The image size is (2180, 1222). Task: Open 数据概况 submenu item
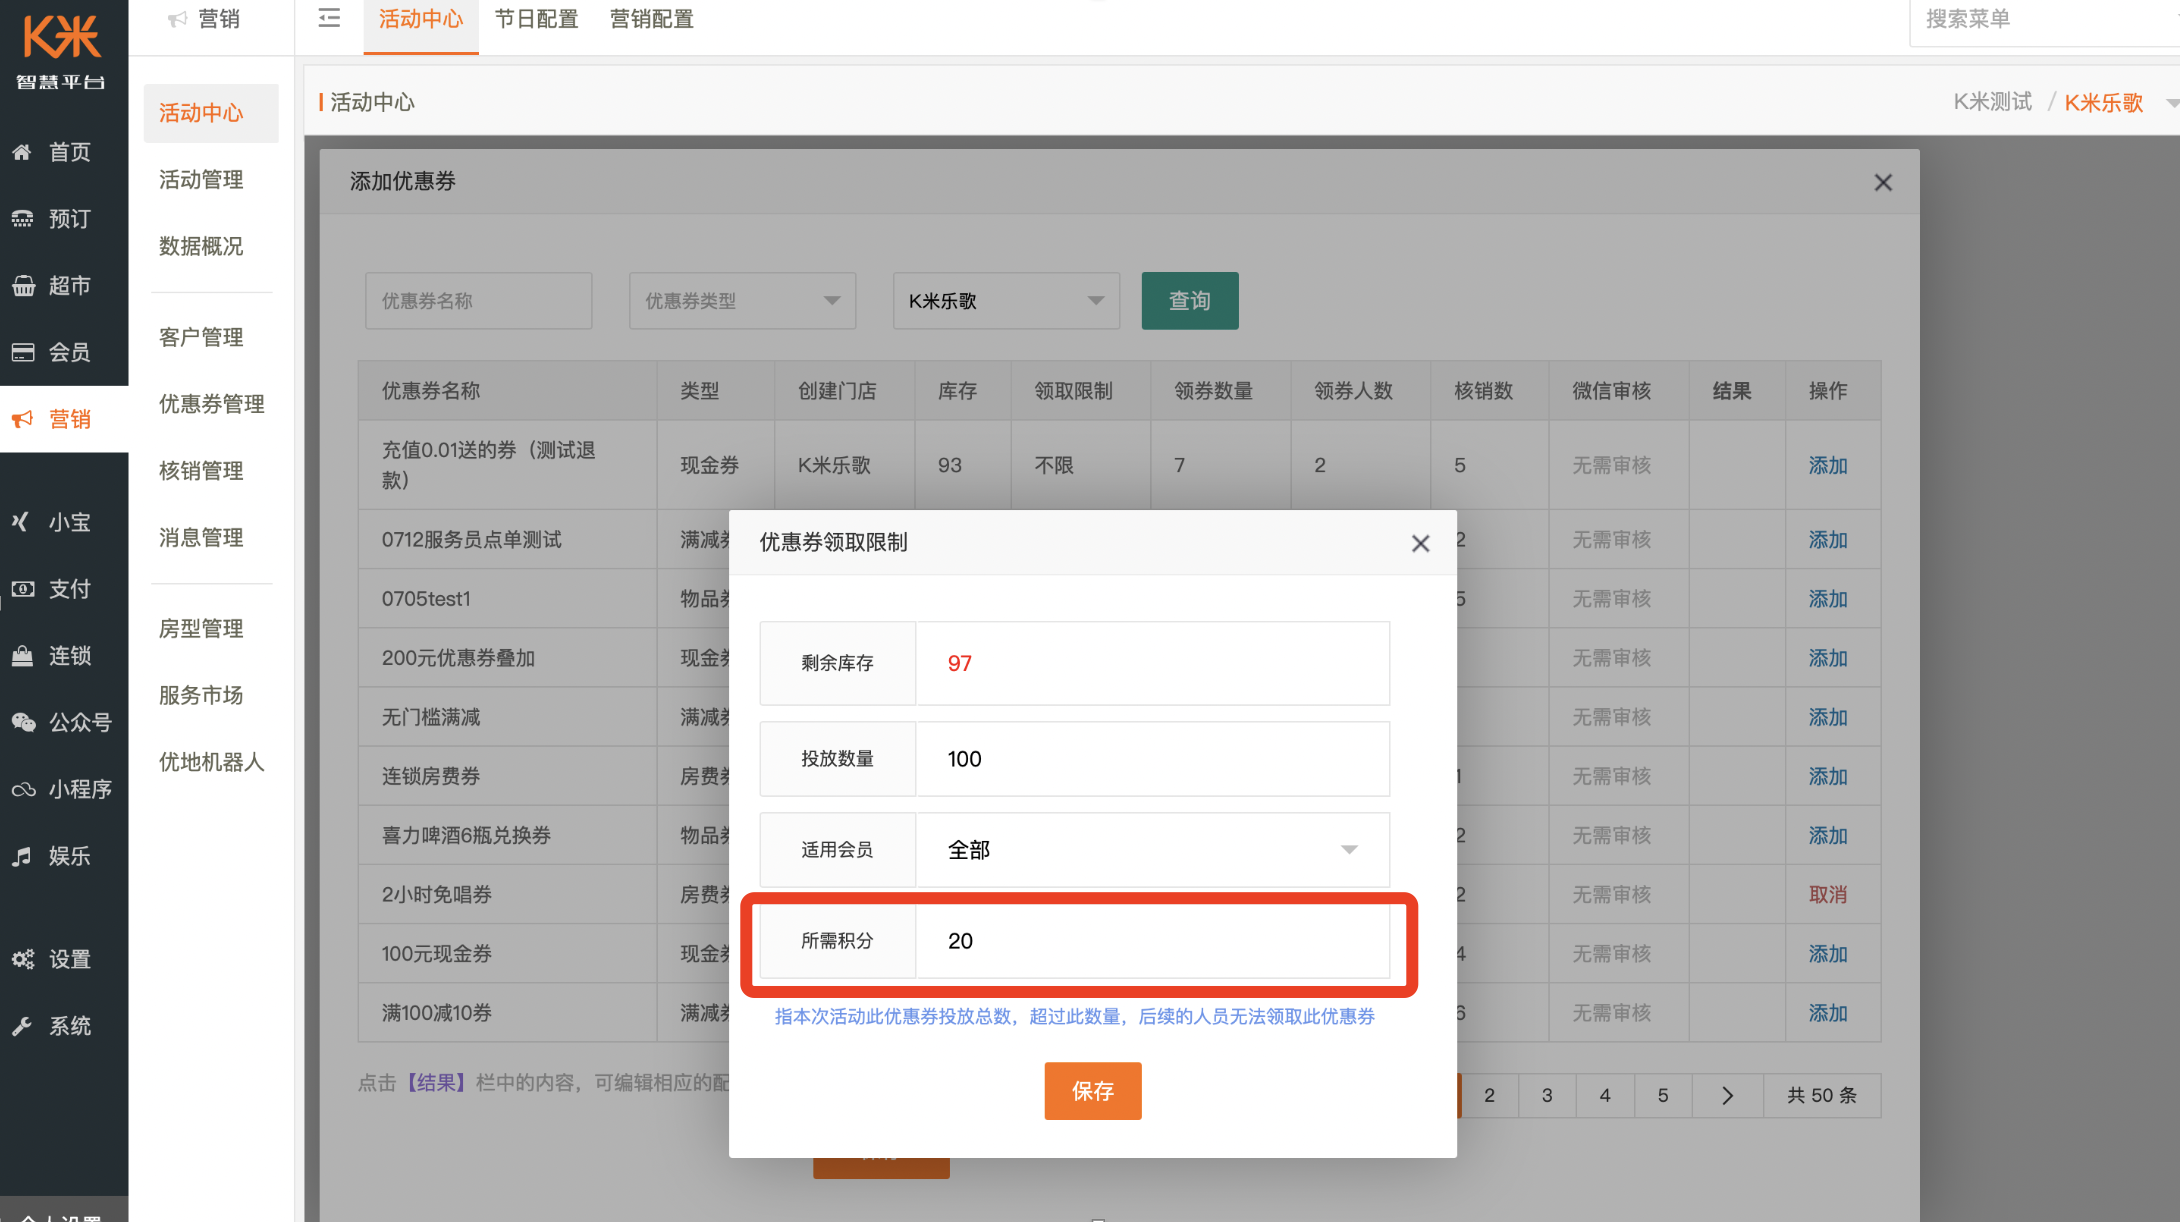click(x=201, y=246)
